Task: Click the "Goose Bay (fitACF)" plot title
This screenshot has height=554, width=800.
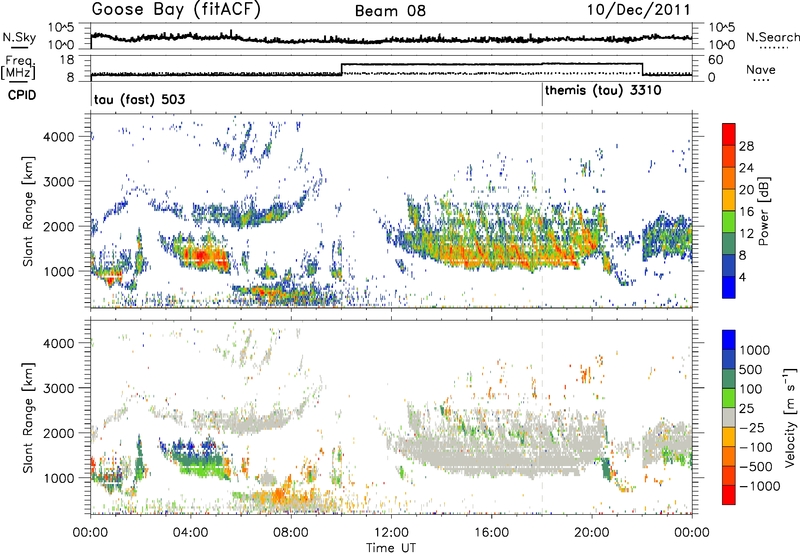Action: (x=176, y=10)
